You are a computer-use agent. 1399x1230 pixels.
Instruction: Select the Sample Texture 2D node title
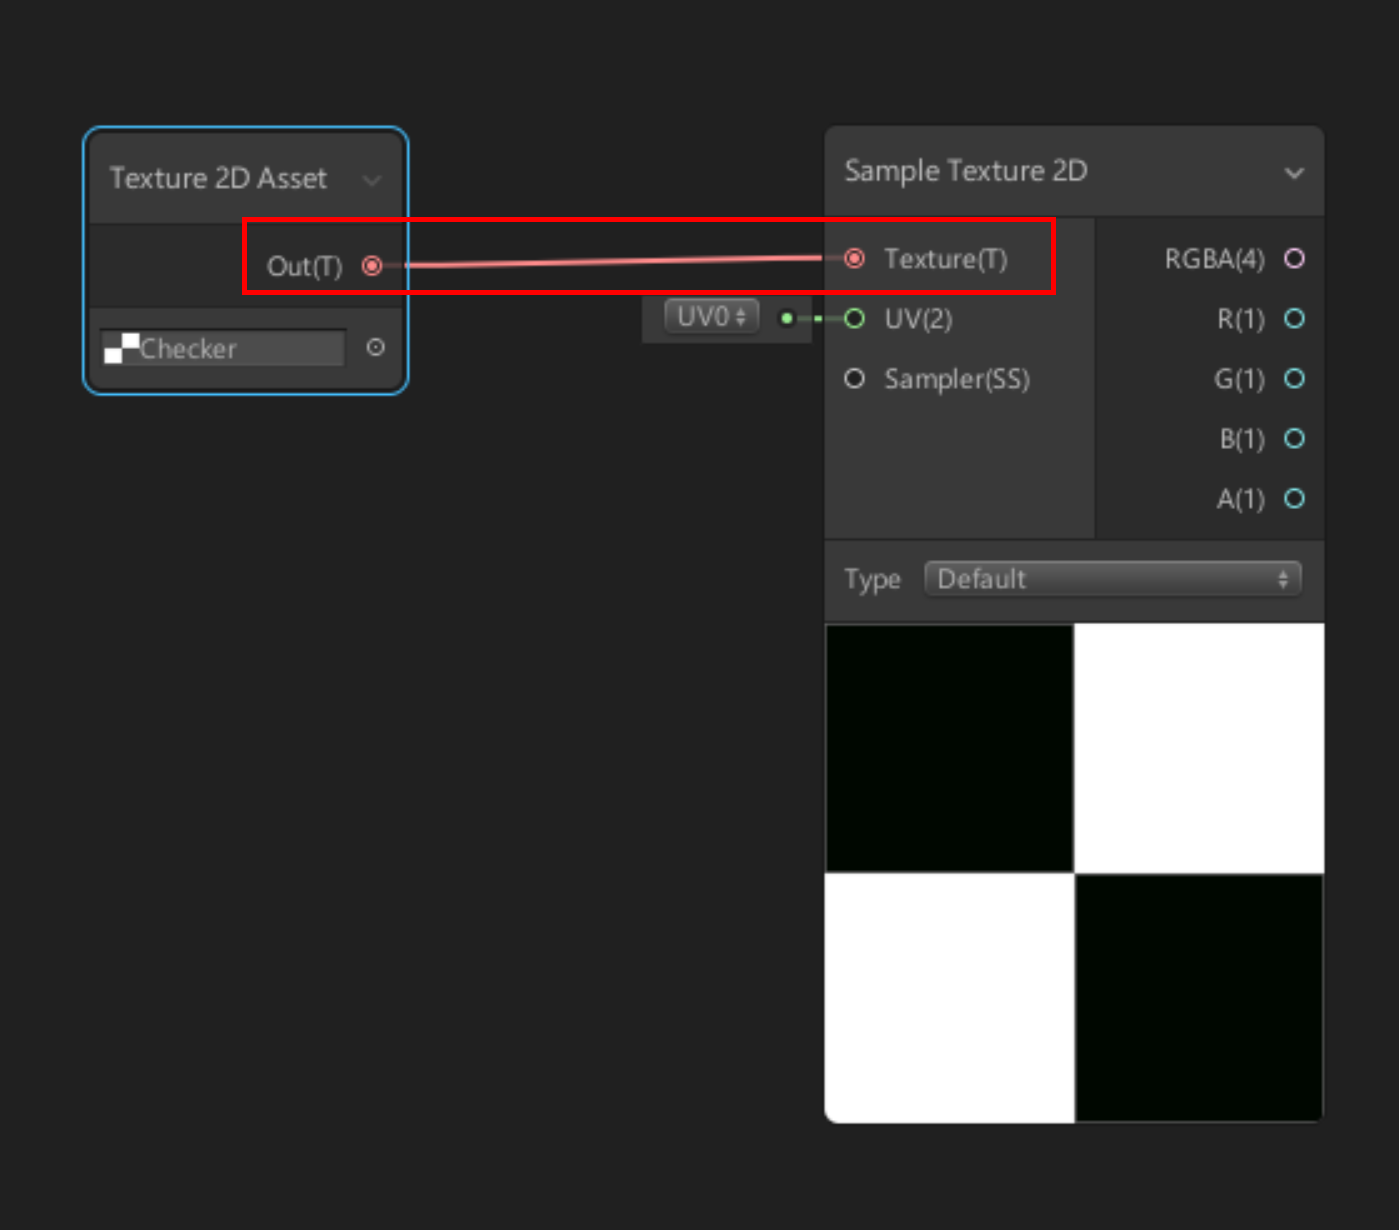click(965, 171)
